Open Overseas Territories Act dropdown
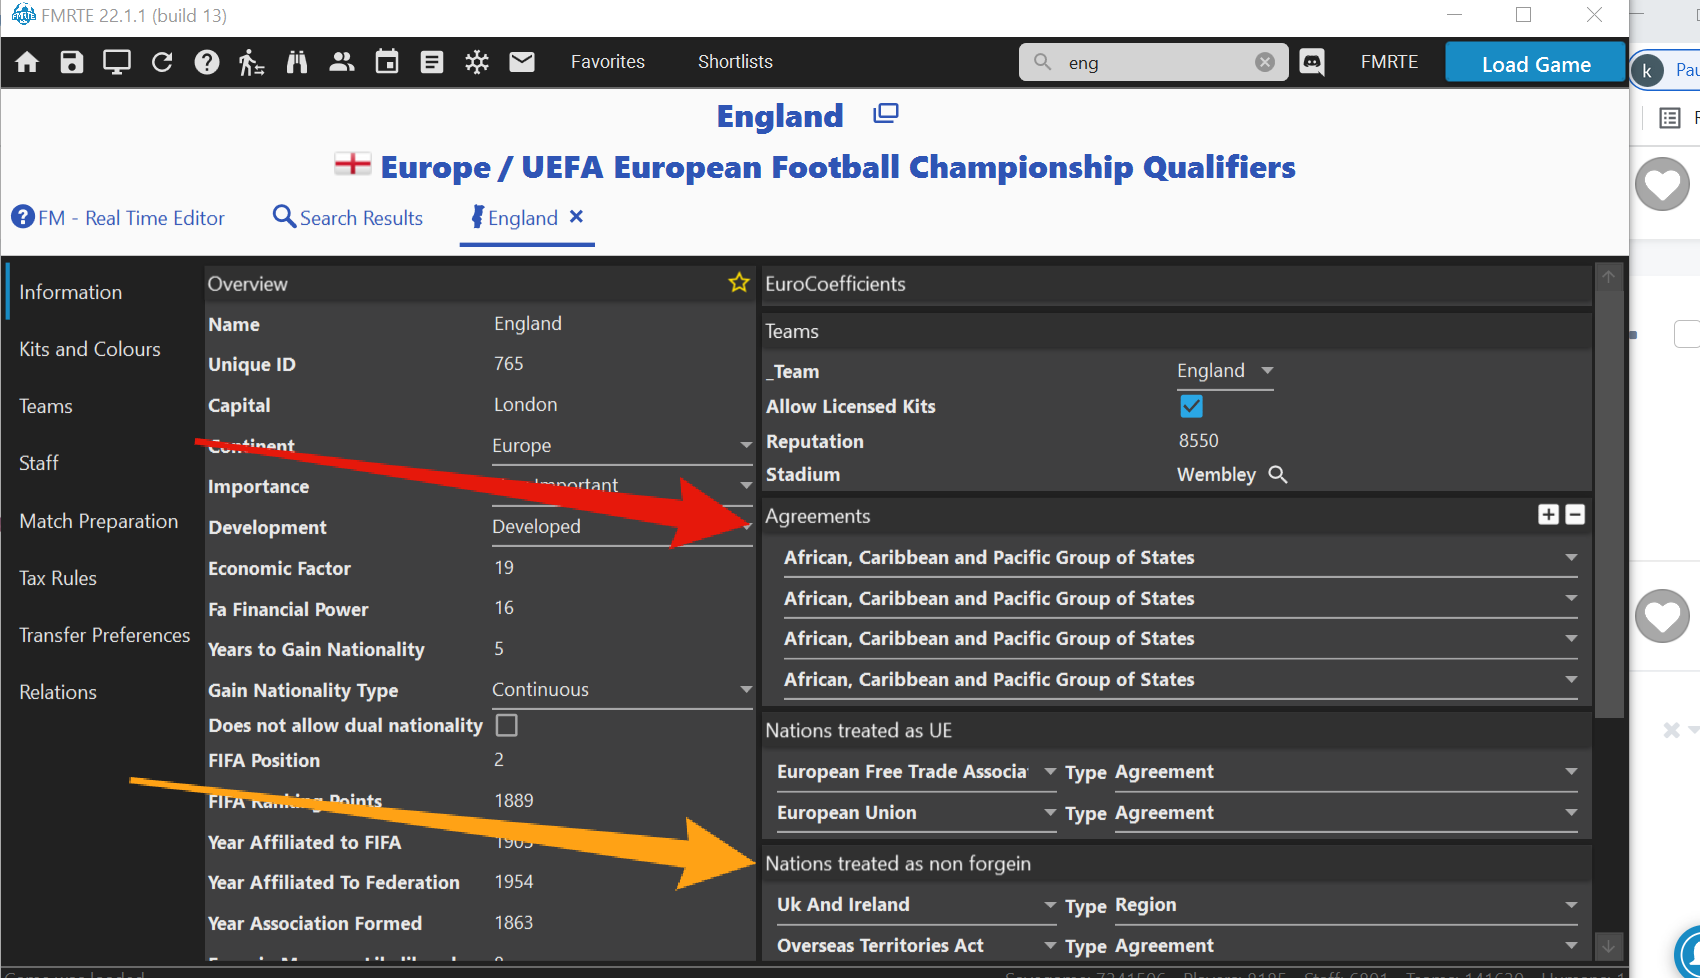 (x=917, y=946)
